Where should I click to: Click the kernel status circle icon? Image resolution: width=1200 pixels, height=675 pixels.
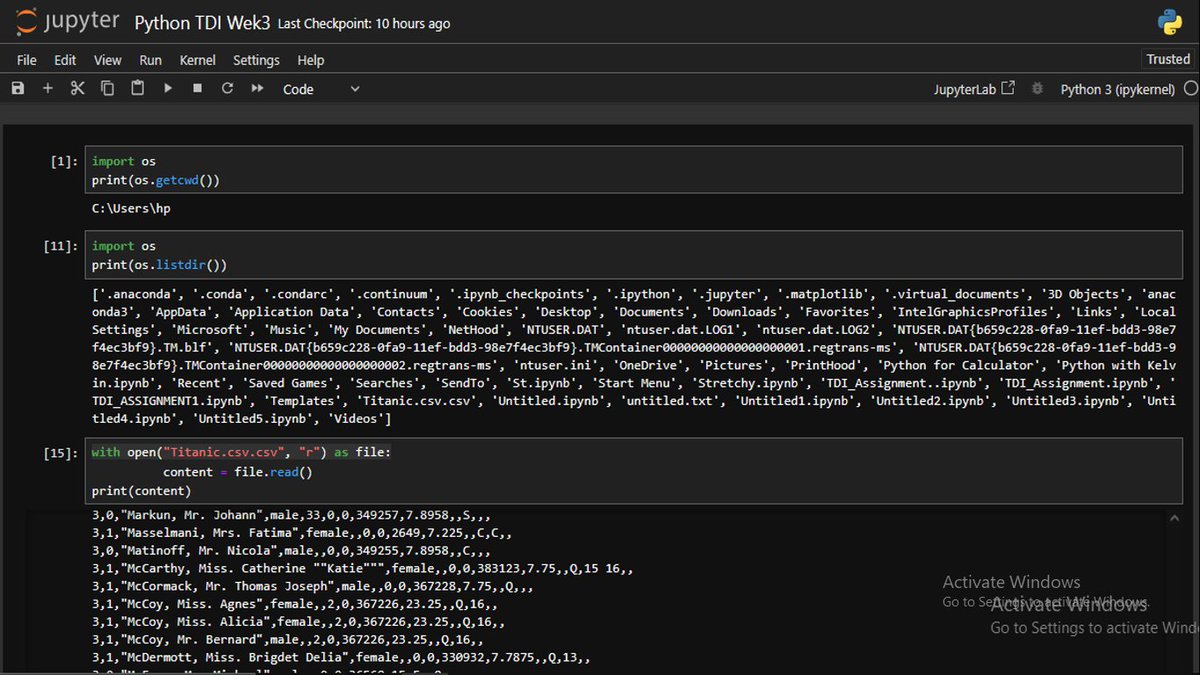tap(1190, 89)
